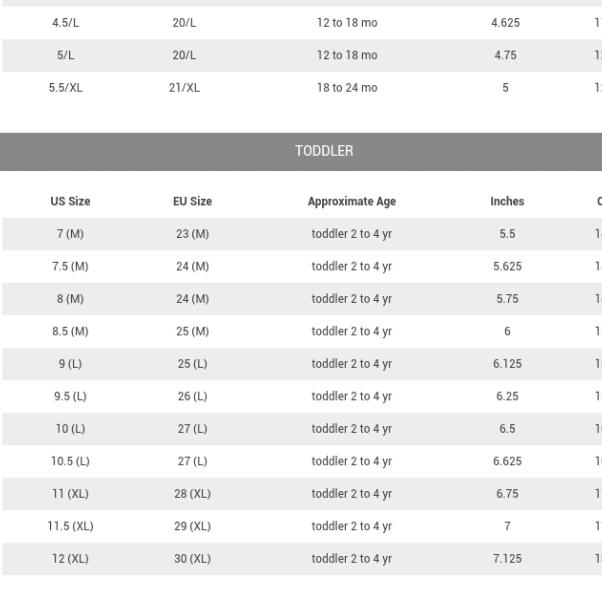Select the 5.5/XL US size cell
602x600 pixels.
pyautogui.click(x=66, y=88)
